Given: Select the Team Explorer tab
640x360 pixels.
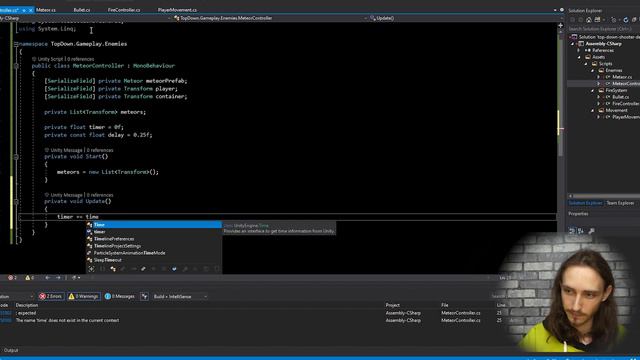Looking at the screenshot, I should (620, 203).
